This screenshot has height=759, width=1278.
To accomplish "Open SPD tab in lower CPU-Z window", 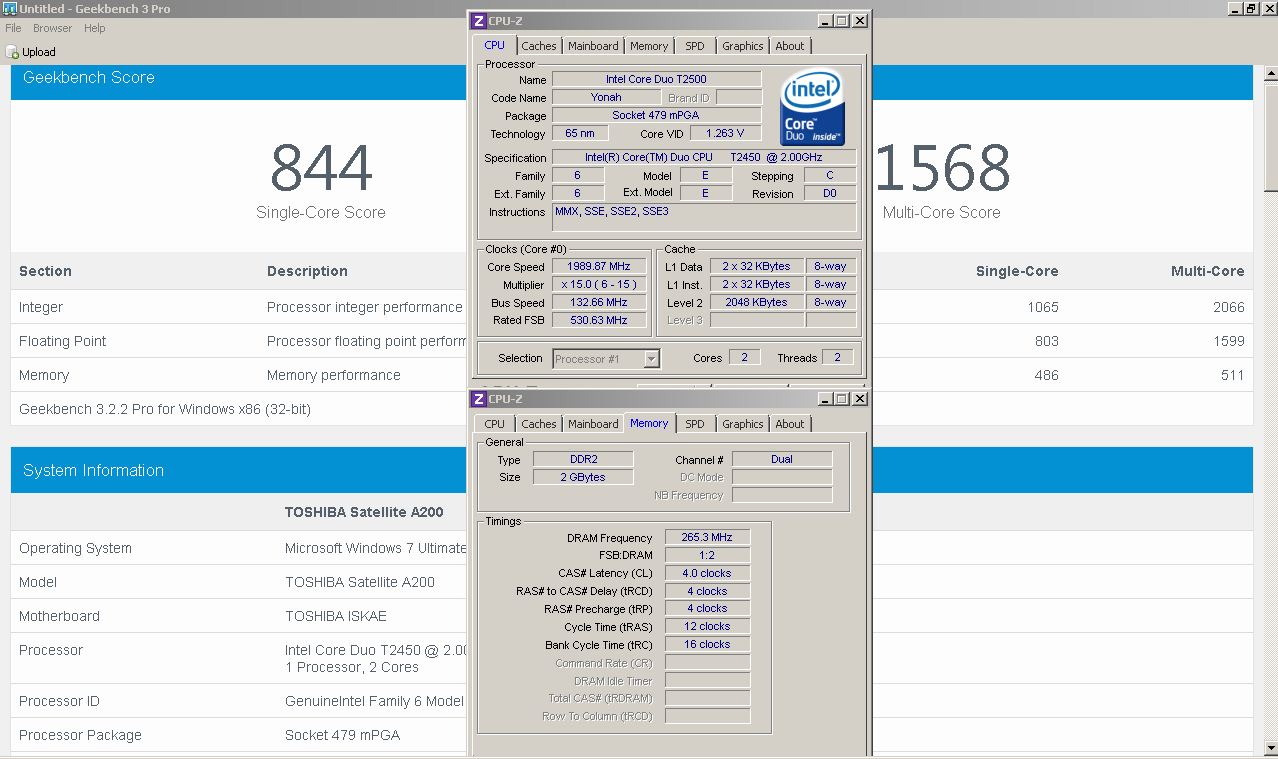I will point(695,424).
